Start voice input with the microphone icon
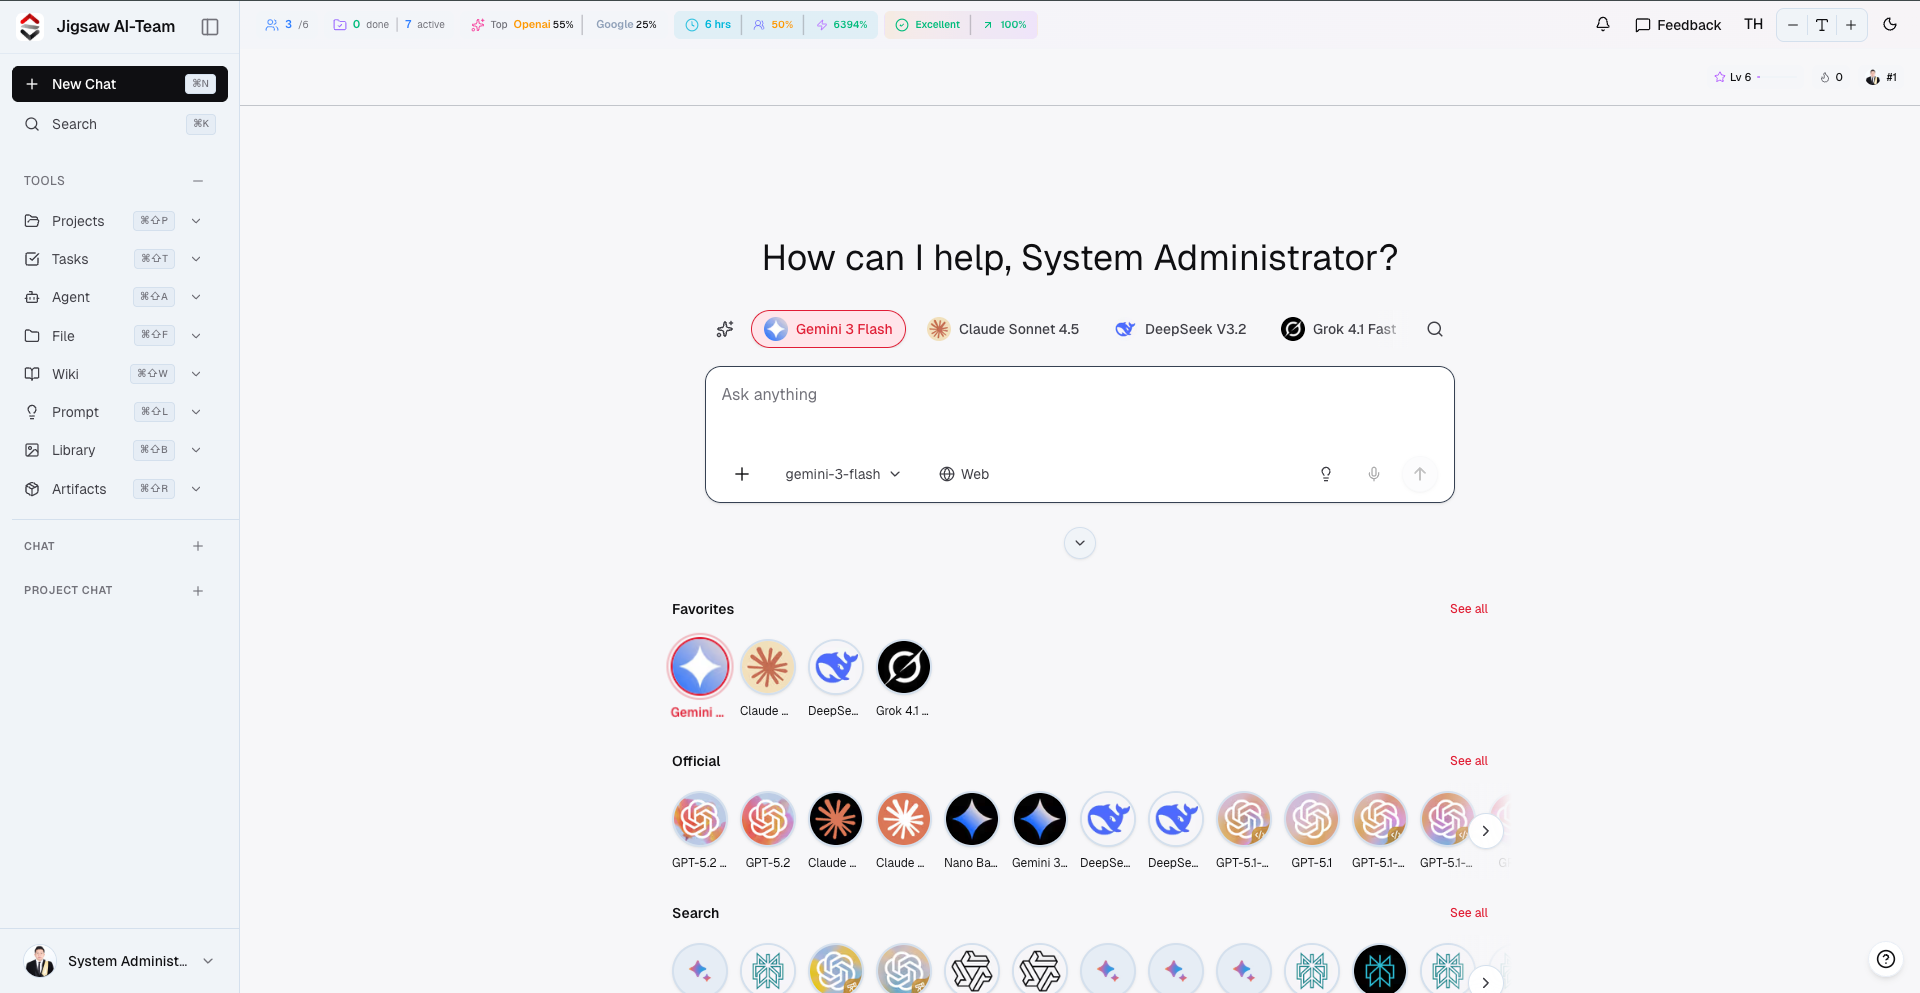Image resolution: width=1920 pixels, height=993 pixels. click(x=1374, y=474)
